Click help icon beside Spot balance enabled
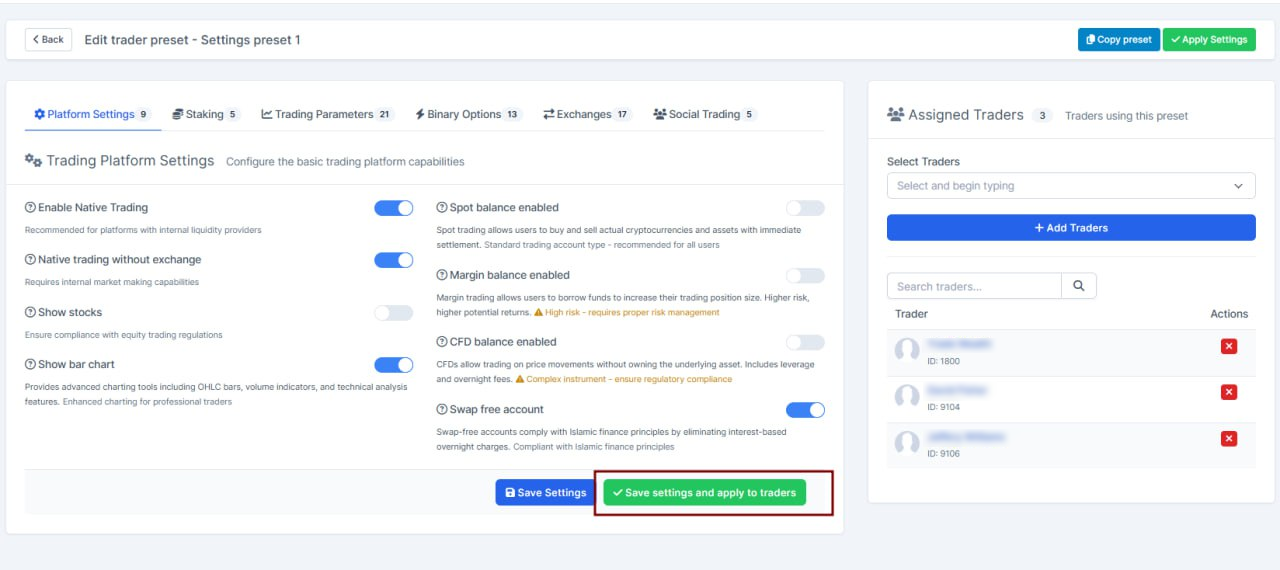Image resolution: width=1280 pixels, height=570 pixels. coord(442,208)
